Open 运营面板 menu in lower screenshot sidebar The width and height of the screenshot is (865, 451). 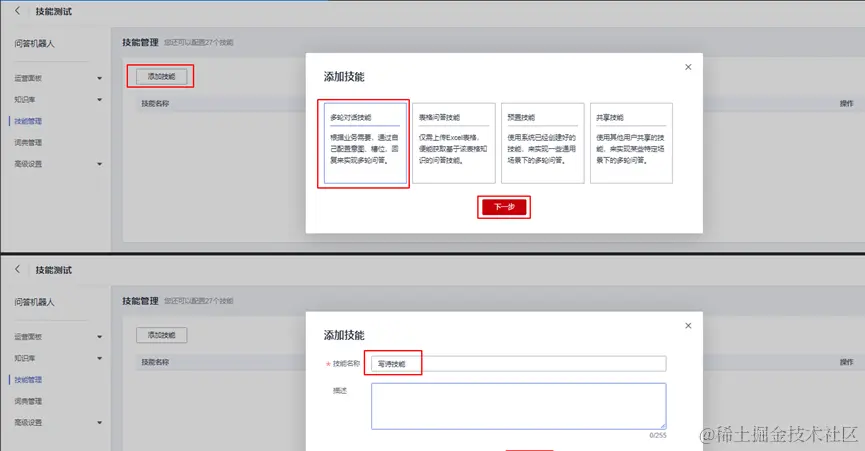click(28, 337)
